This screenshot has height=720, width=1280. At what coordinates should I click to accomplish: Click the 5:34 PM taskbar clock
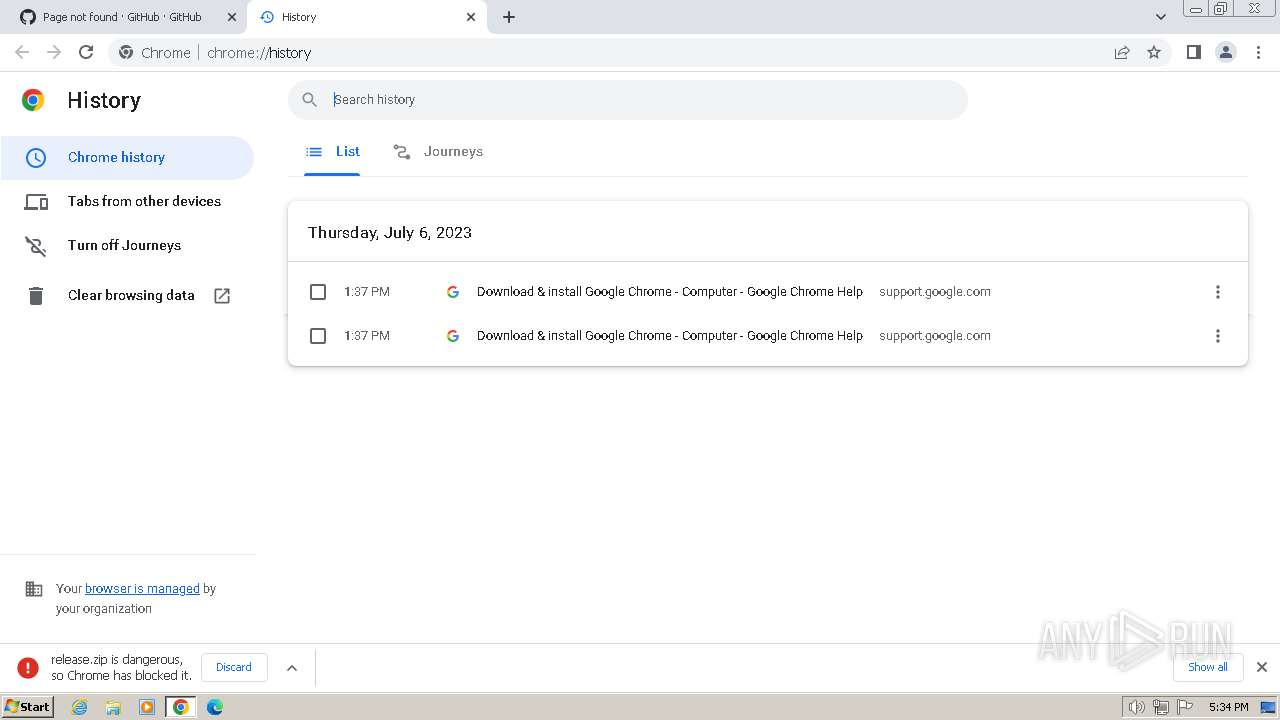(x=1228, y=707)
